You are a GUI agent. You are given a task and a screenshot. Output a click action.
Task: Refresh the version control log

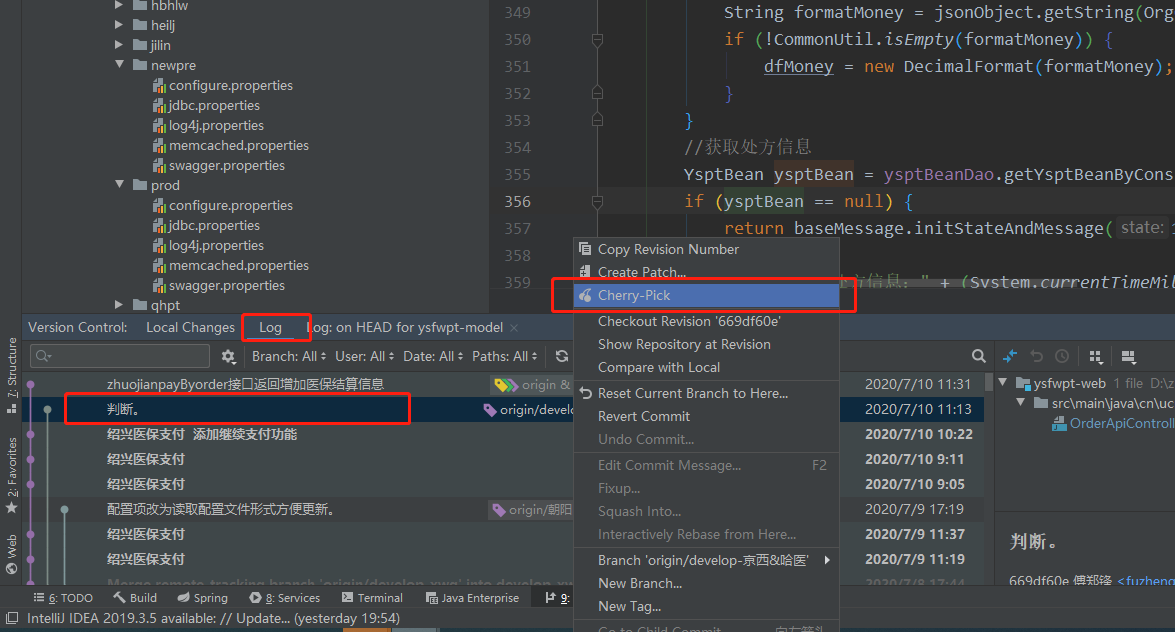coord(561,356)
